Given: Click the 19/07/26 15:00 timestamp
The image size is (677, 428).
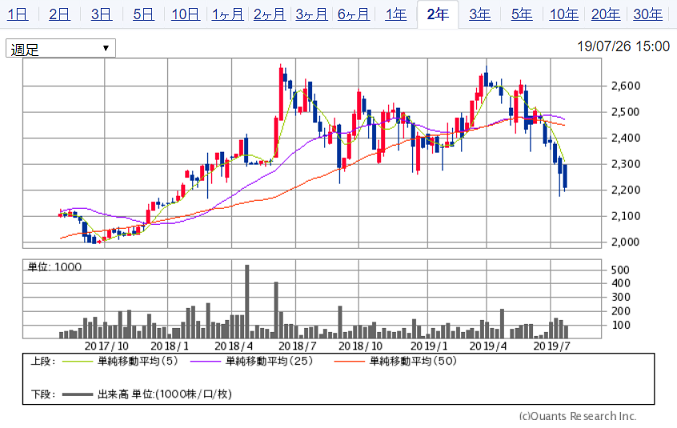Looking at the screenshot, I should tap(623, 46).
